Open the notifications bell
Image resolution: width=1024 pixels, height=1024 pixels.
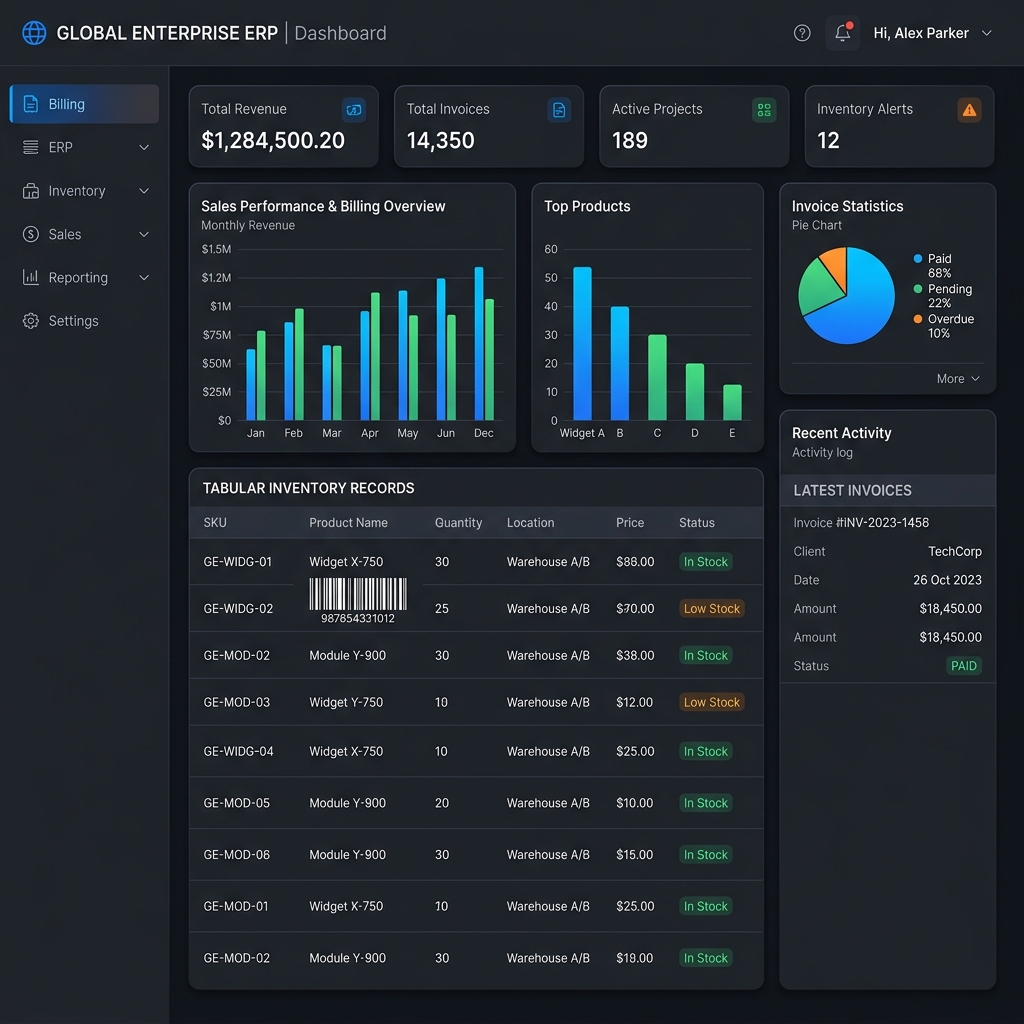pos(842,33)
